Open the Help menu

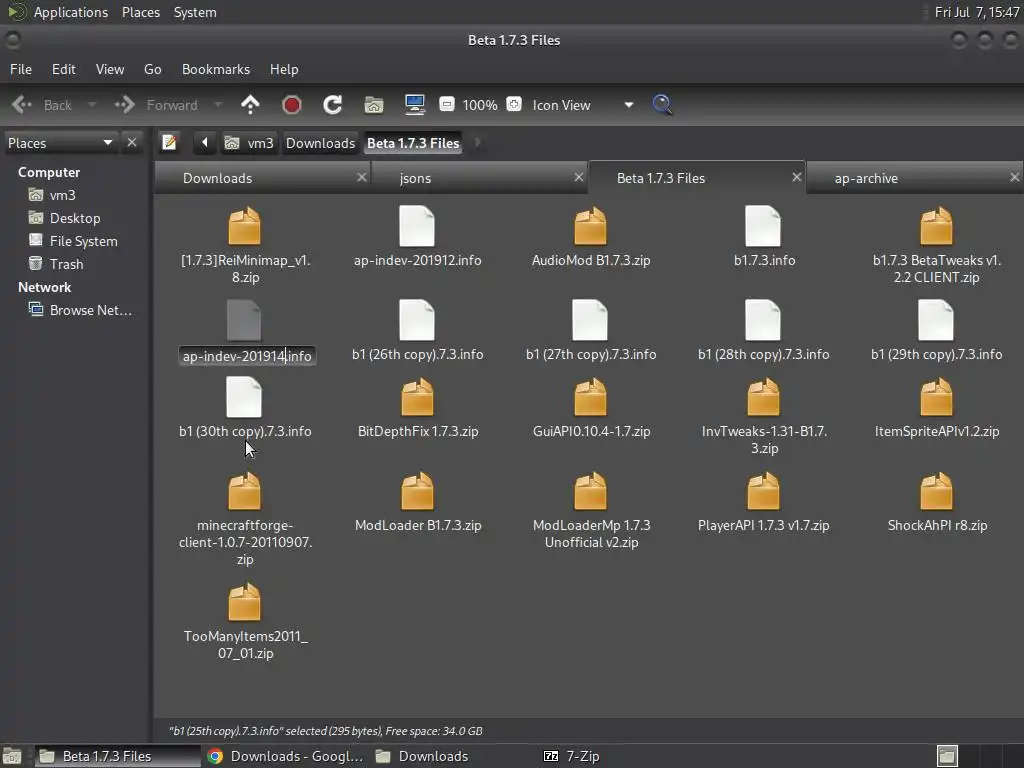coord(284,69)
